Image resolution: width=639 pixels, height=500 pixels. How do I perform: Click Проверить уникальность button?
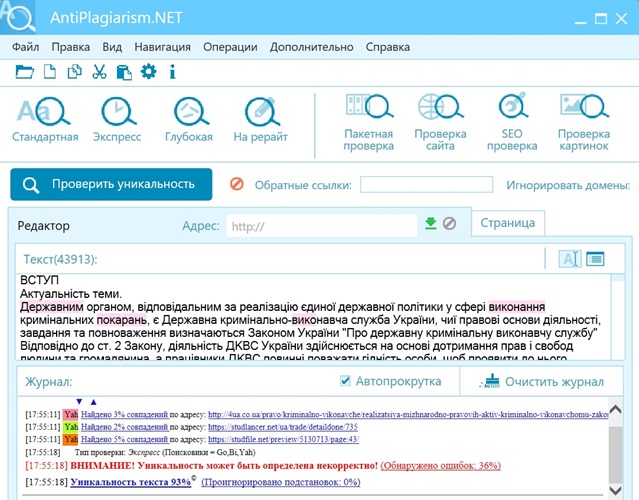[111, 184]
